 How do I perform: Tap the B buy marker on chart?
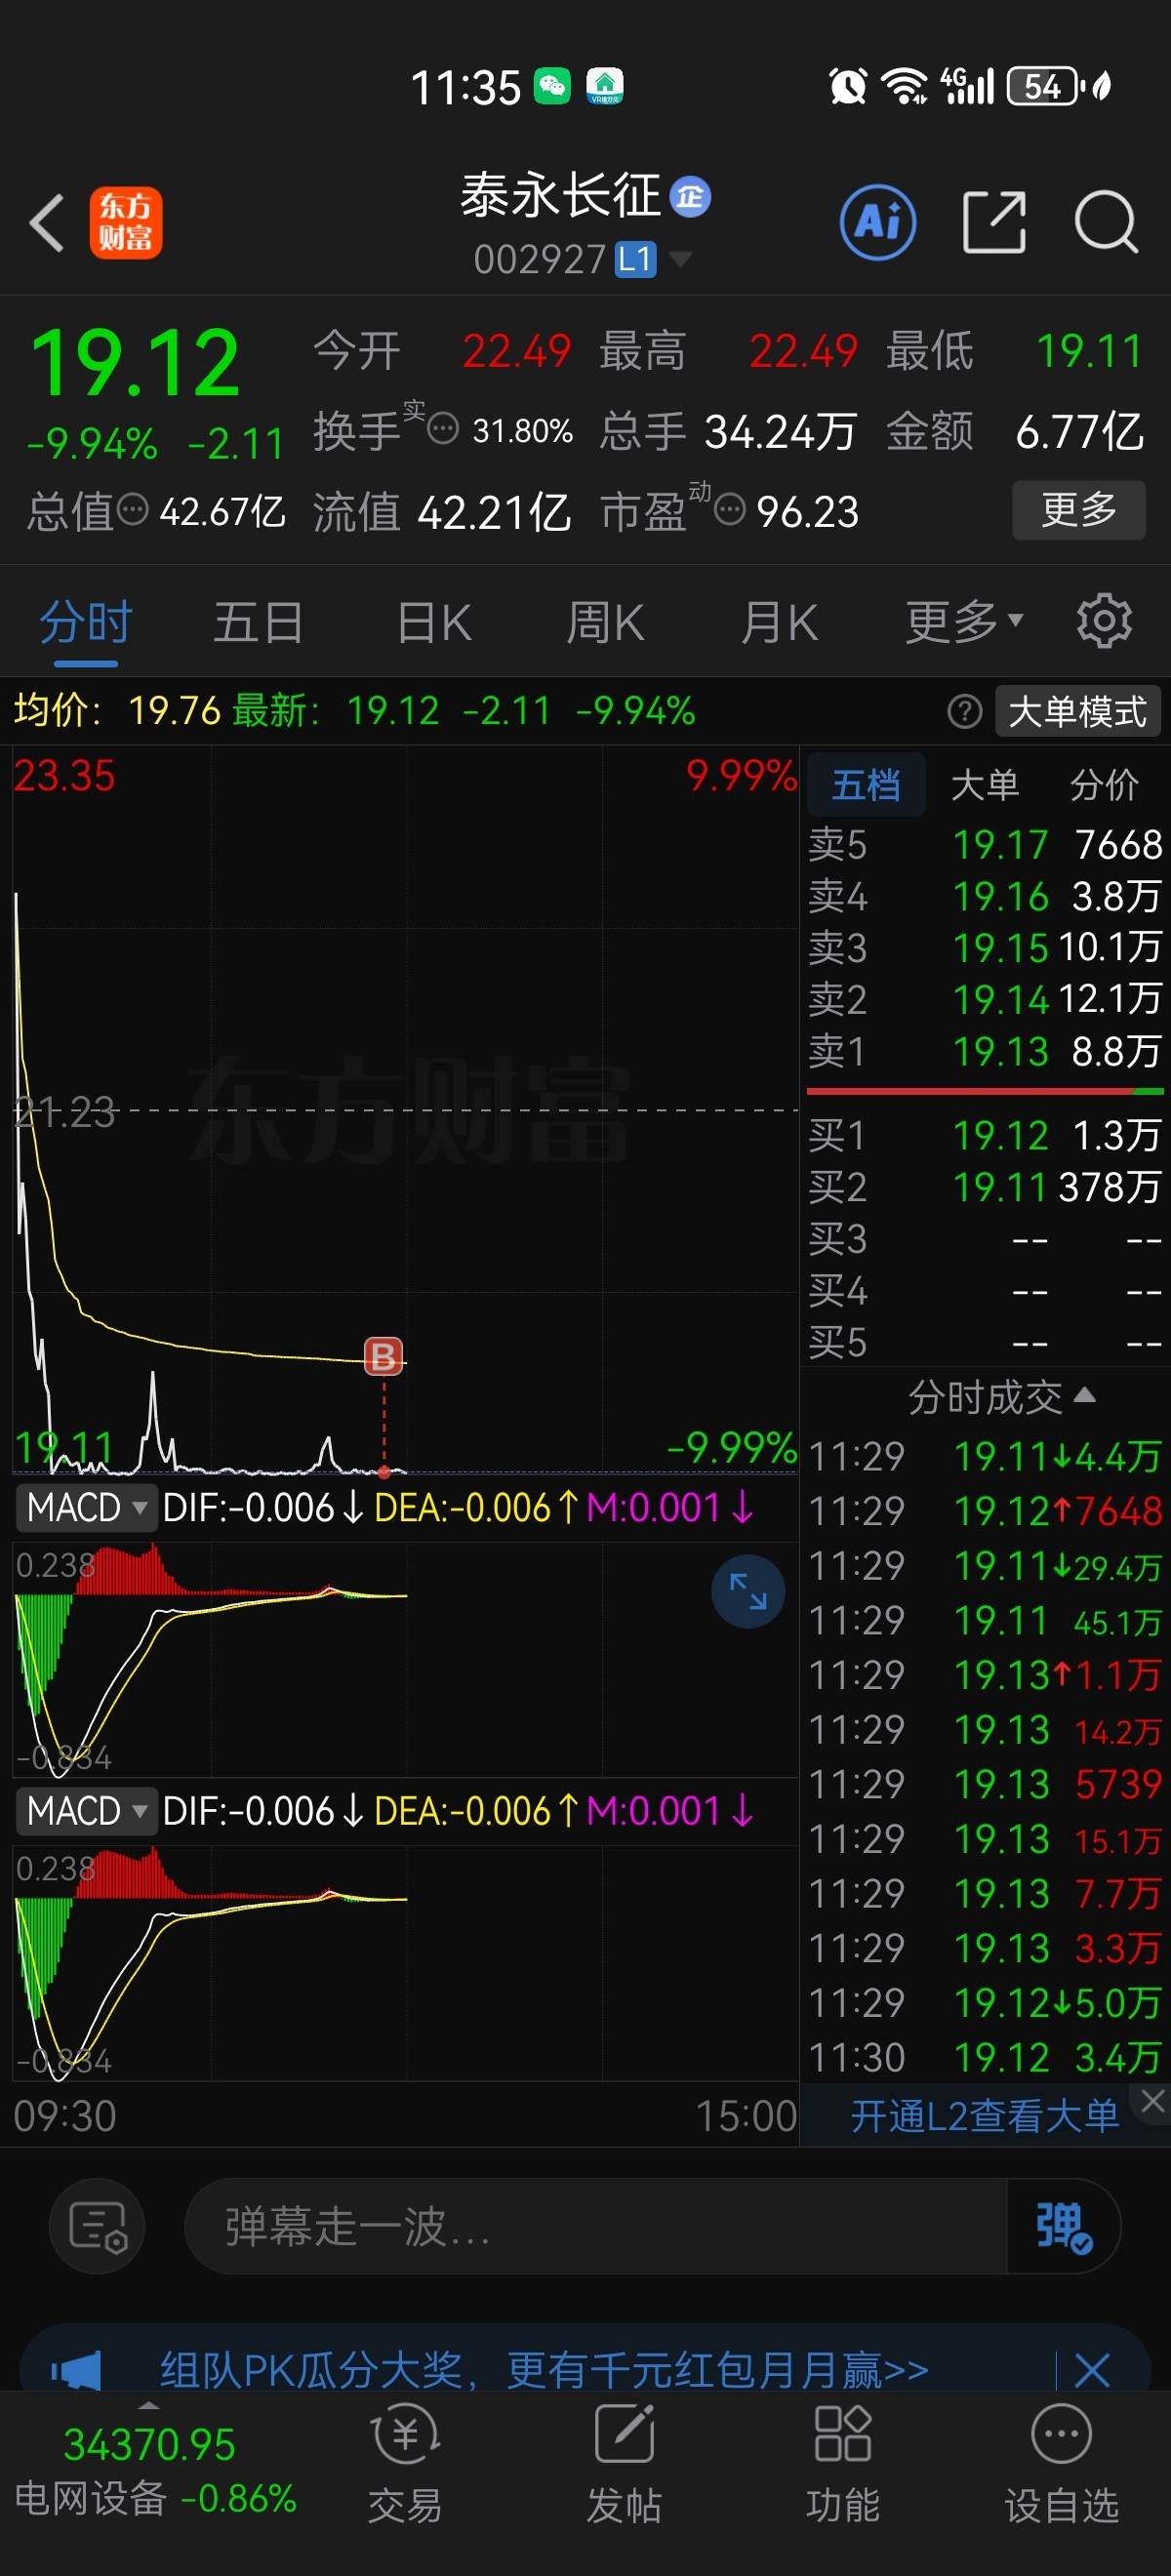click(384, 1356)
